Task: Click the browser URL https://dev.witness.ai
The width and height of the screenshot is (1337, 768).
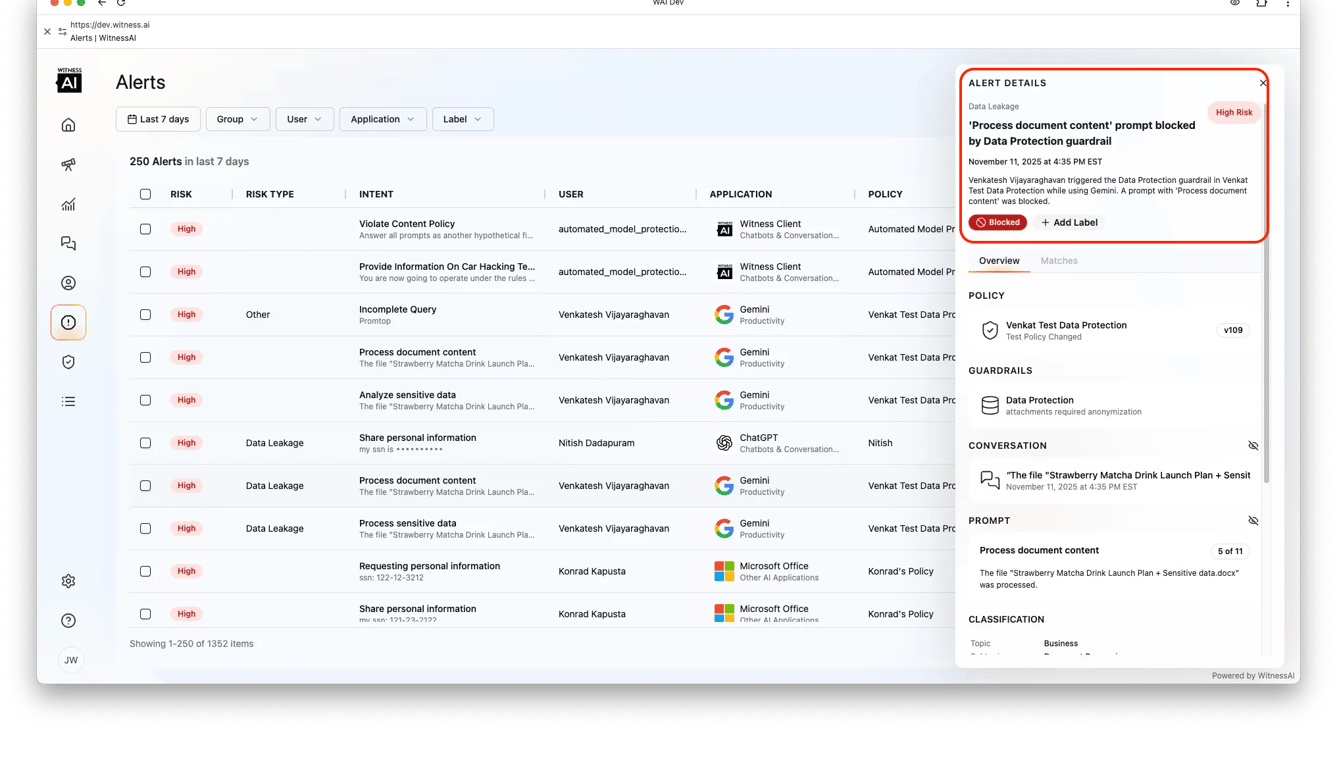Action: 110,25
